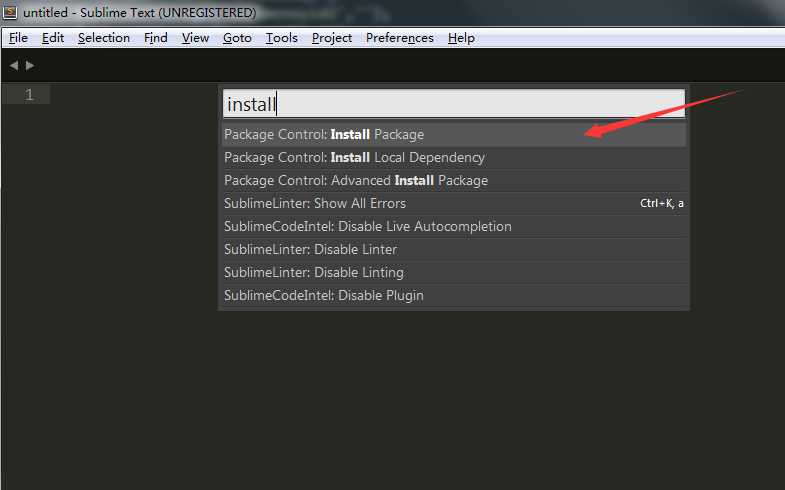785x490 pixels.
Task: Open the Project menu
Action: click(332, 38)
